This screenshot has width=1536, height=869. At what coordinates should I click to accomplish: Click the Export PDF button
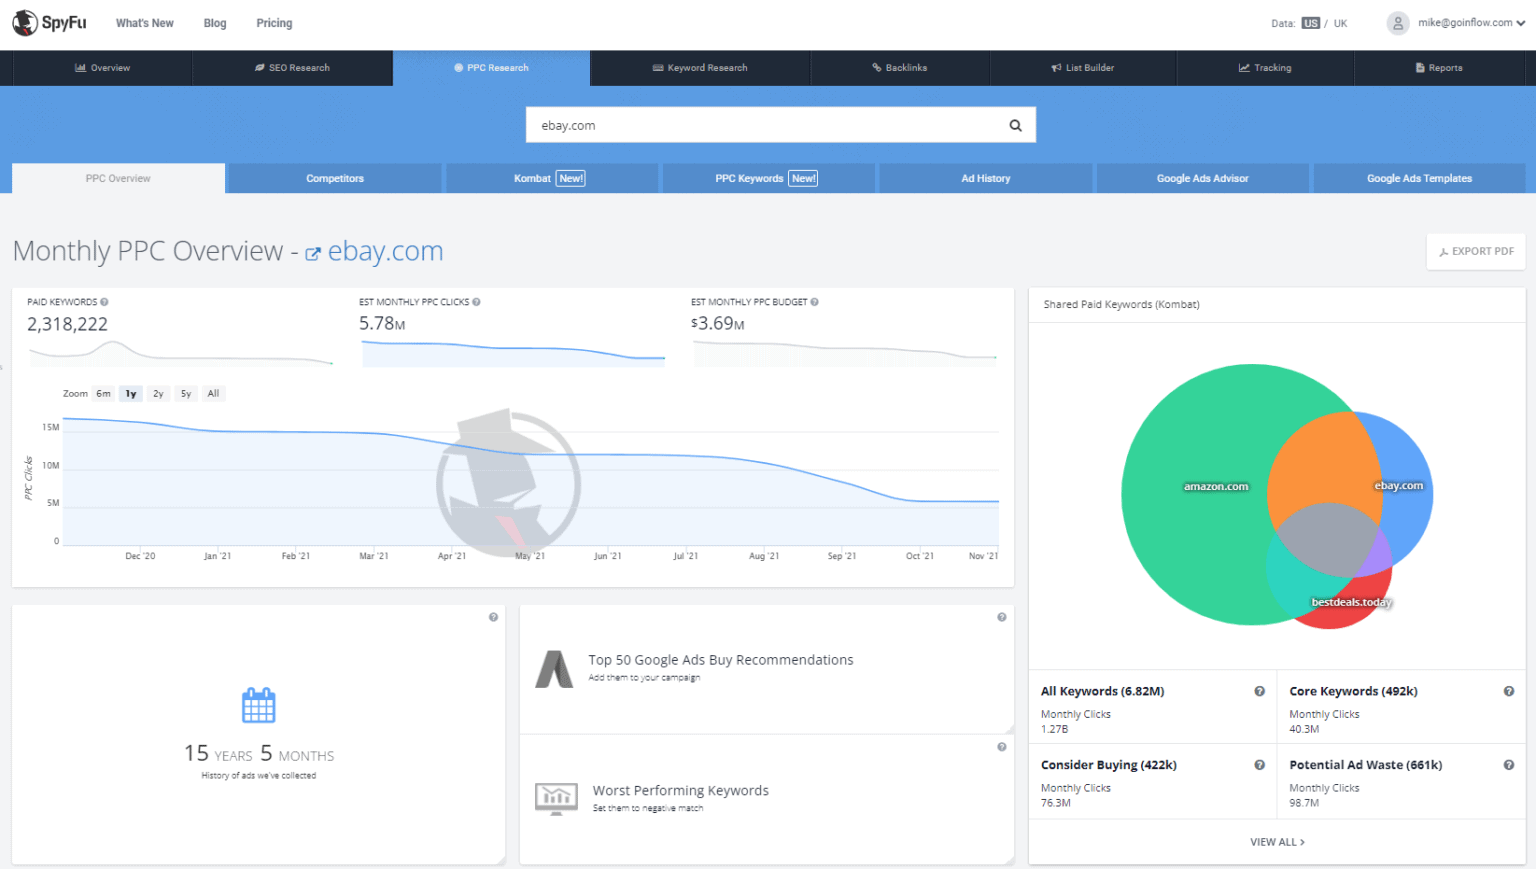coord(1475,251)
